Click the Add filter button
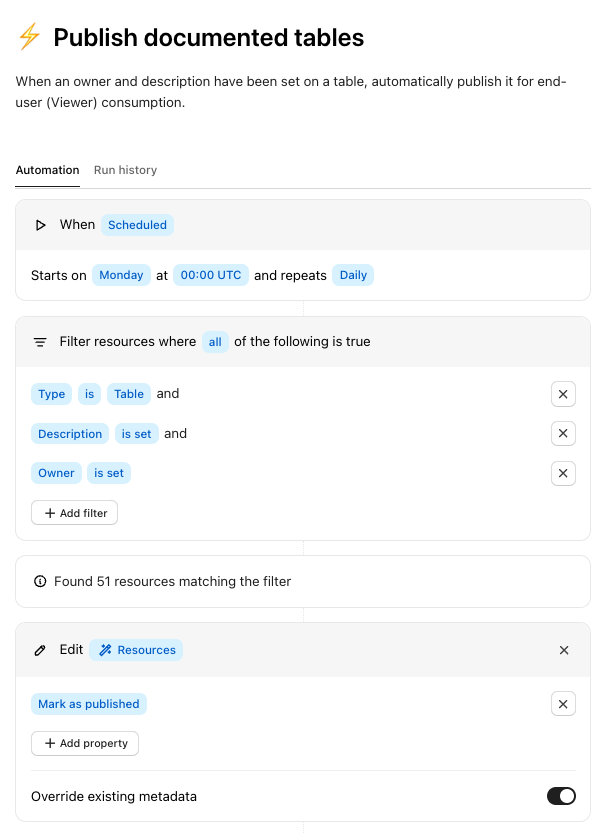The height and width of the screenshot is (834, 607). tap(75, 513)
